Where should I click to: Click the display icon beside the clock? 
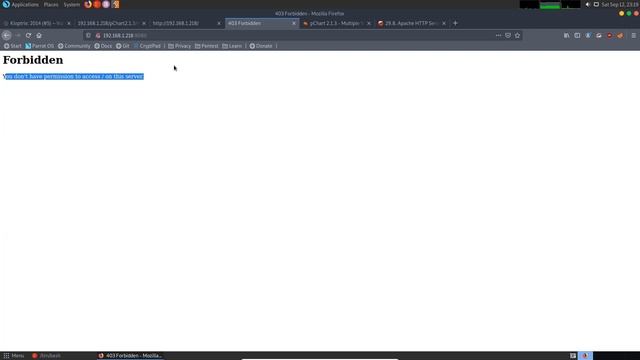tap(596, 4)
